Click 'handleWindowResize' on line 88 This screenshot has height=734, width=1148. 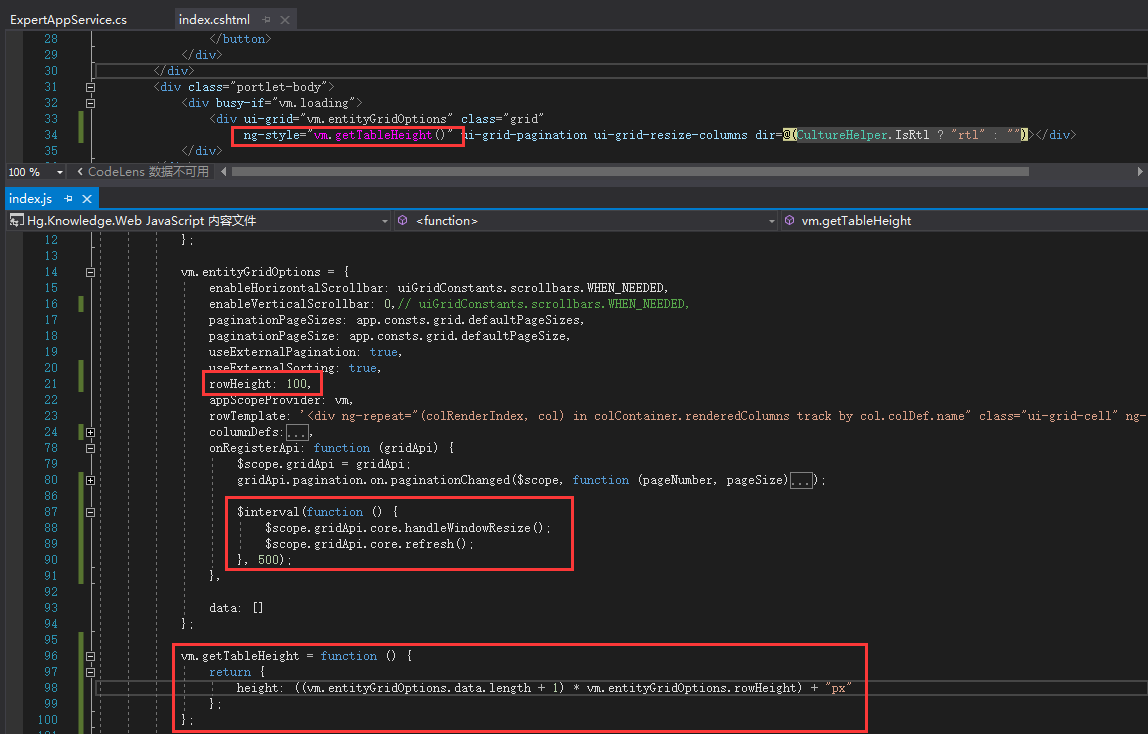(467, 528)
